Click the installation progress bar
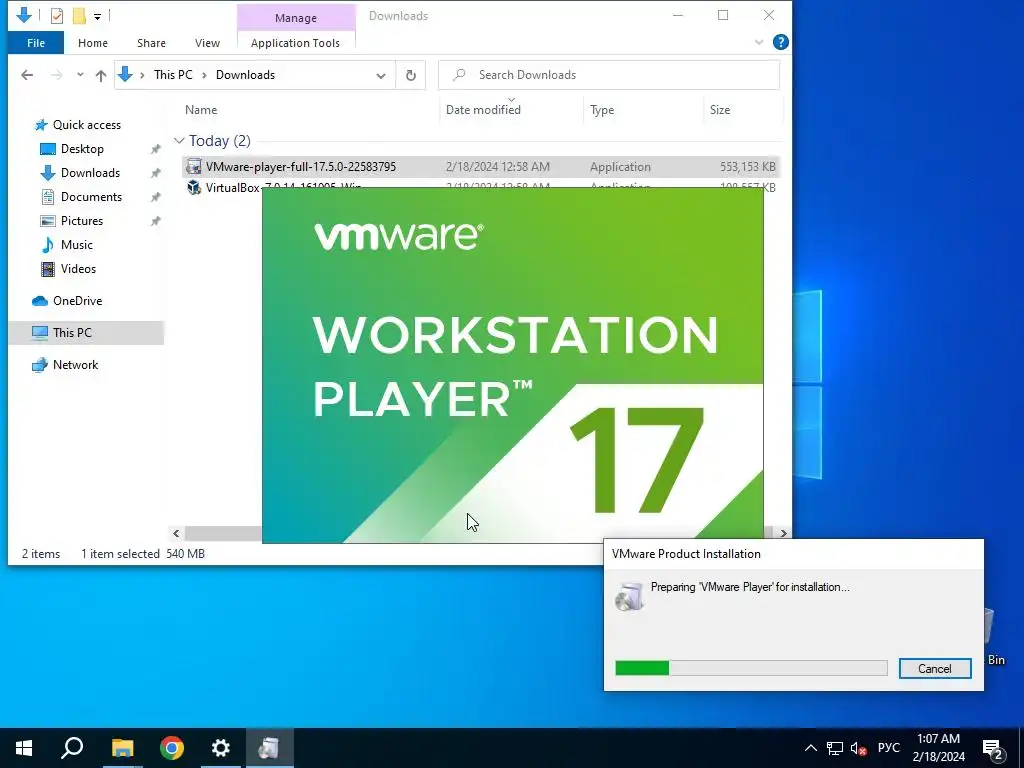This screenshot has width=1024, height=768. [751, 668]
